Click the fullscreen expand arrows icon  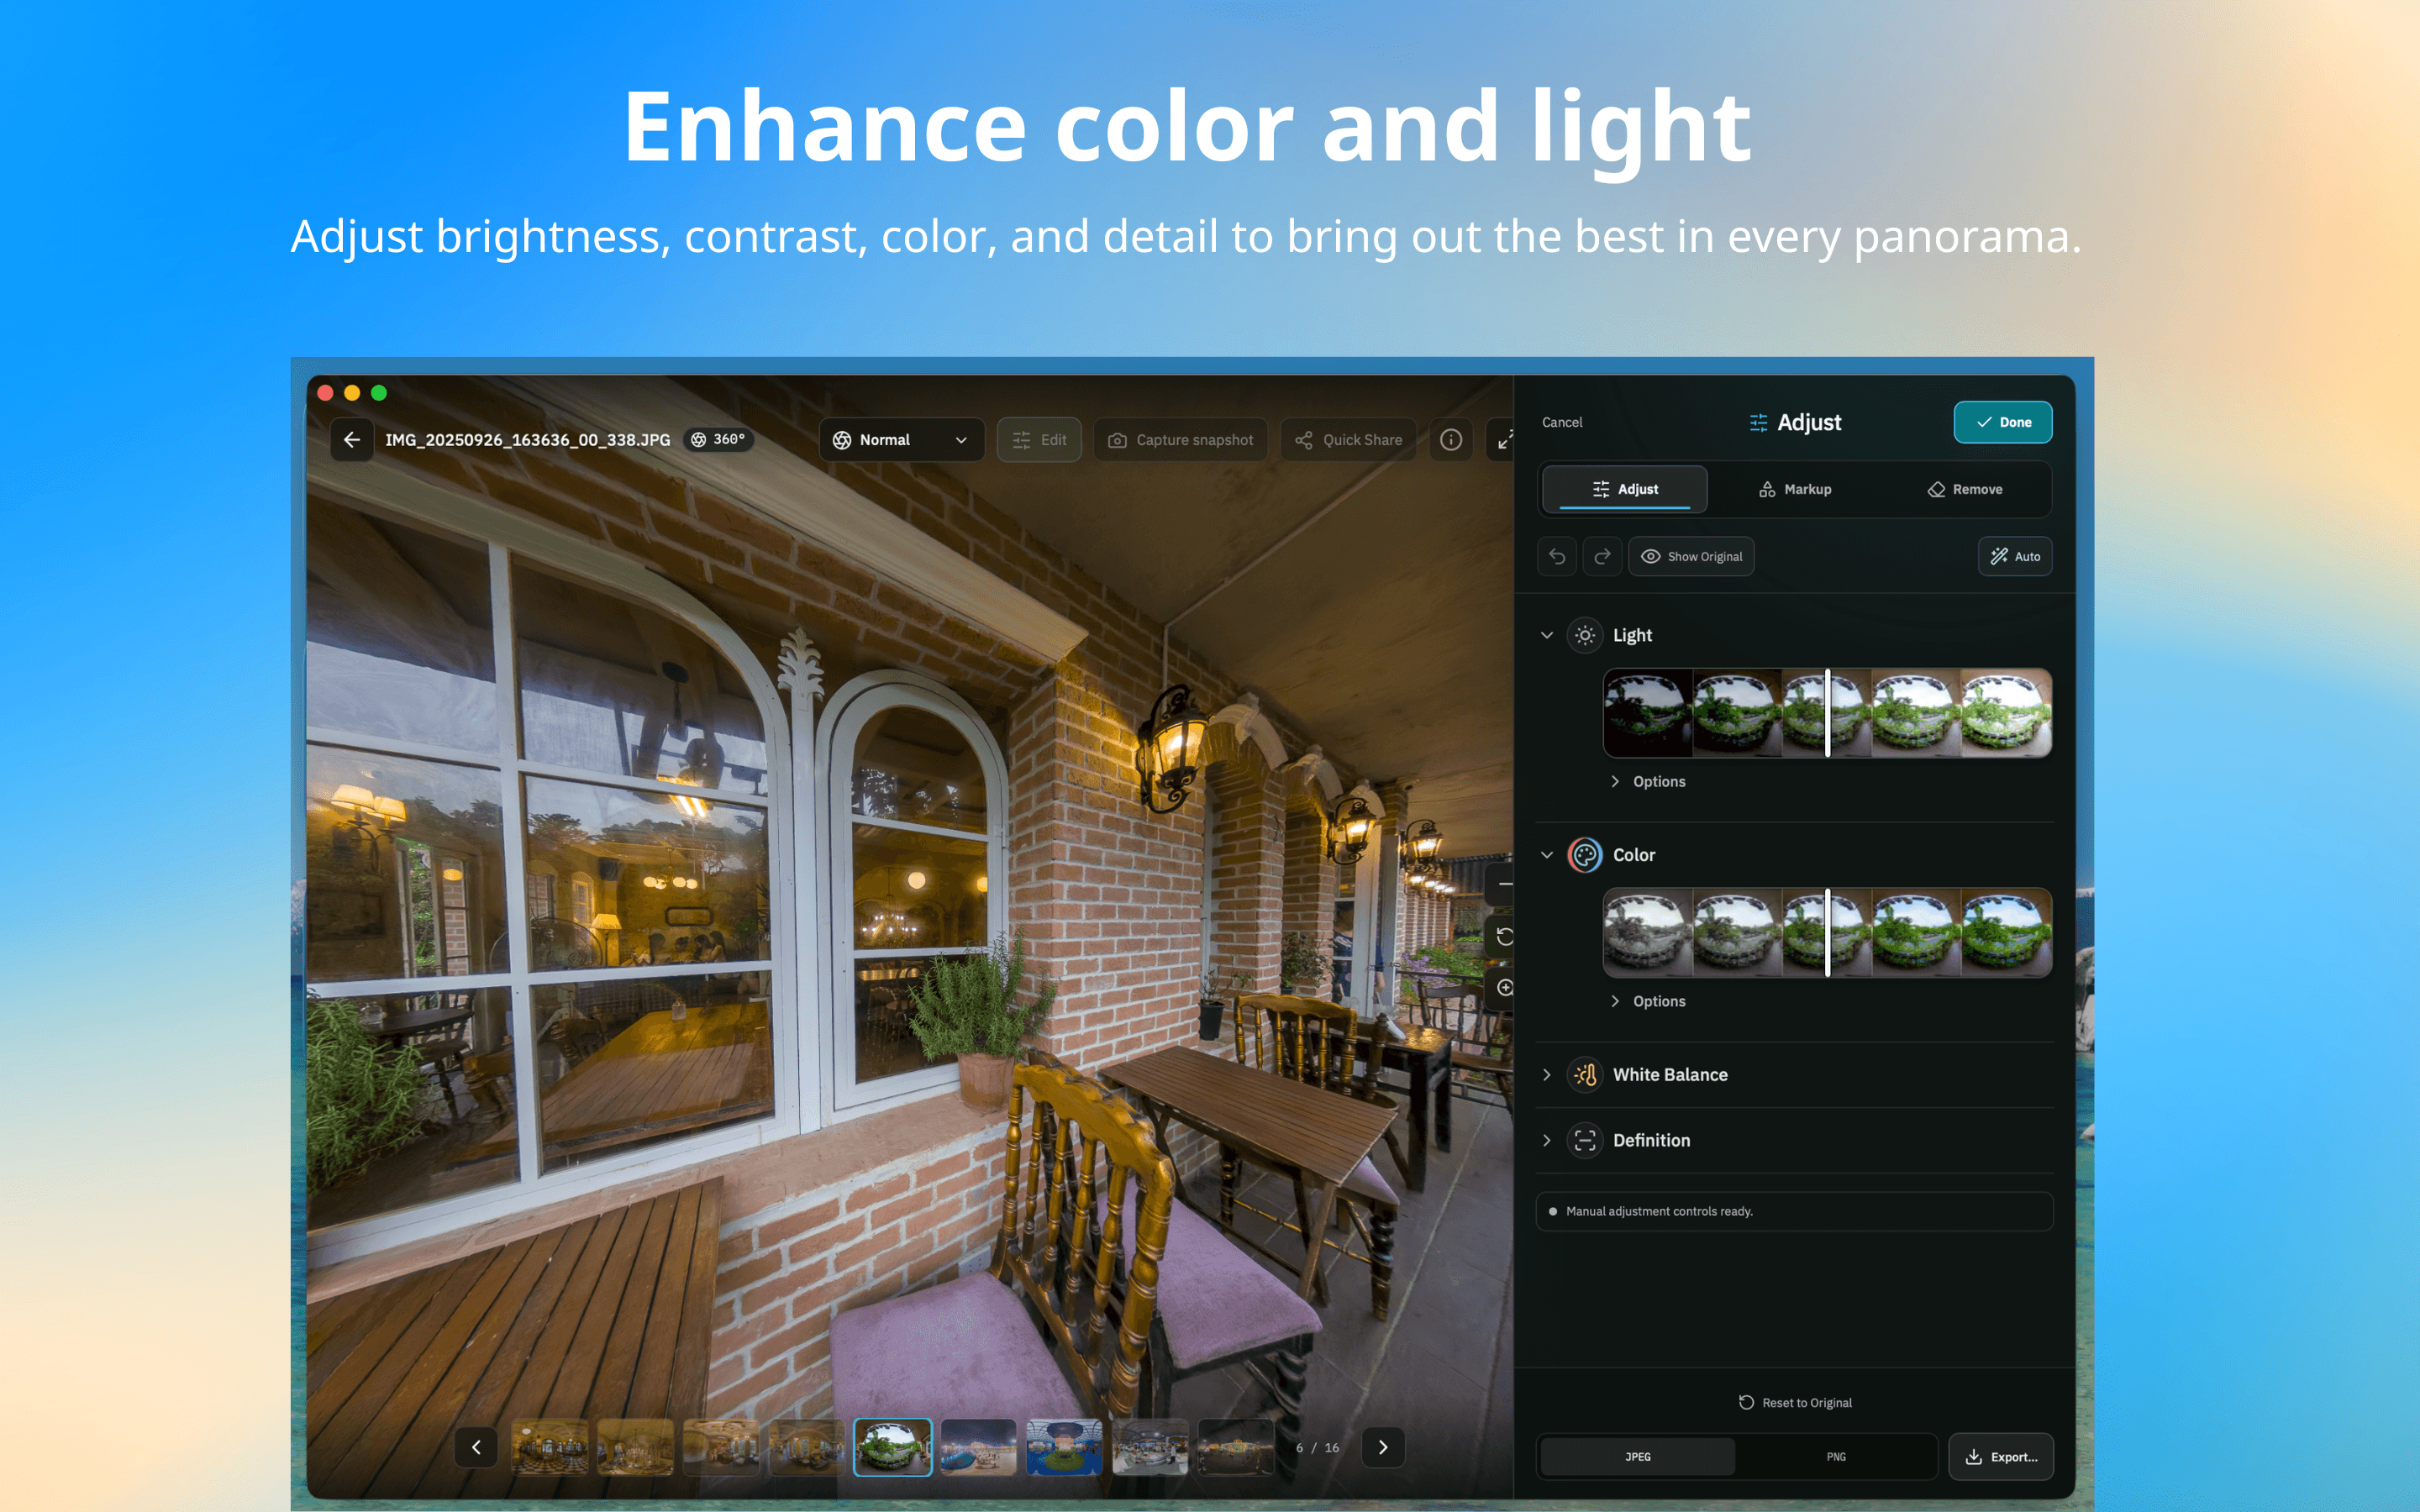(1503, 440)
